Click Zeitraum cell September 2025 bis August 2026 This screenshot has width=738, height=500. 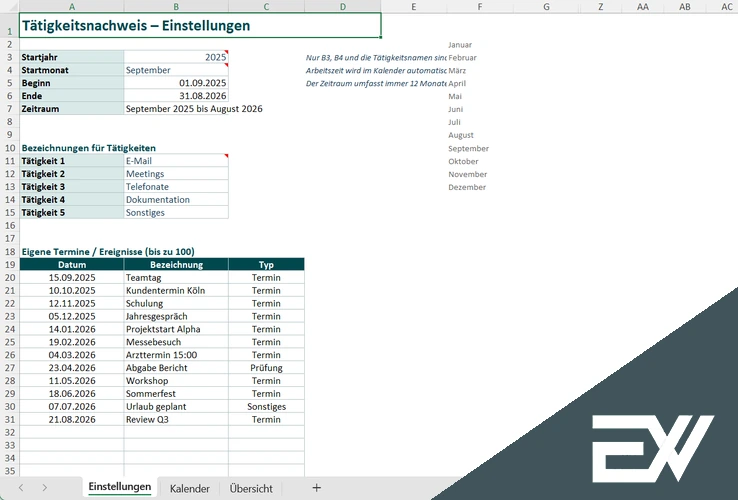tap(194, 109)
